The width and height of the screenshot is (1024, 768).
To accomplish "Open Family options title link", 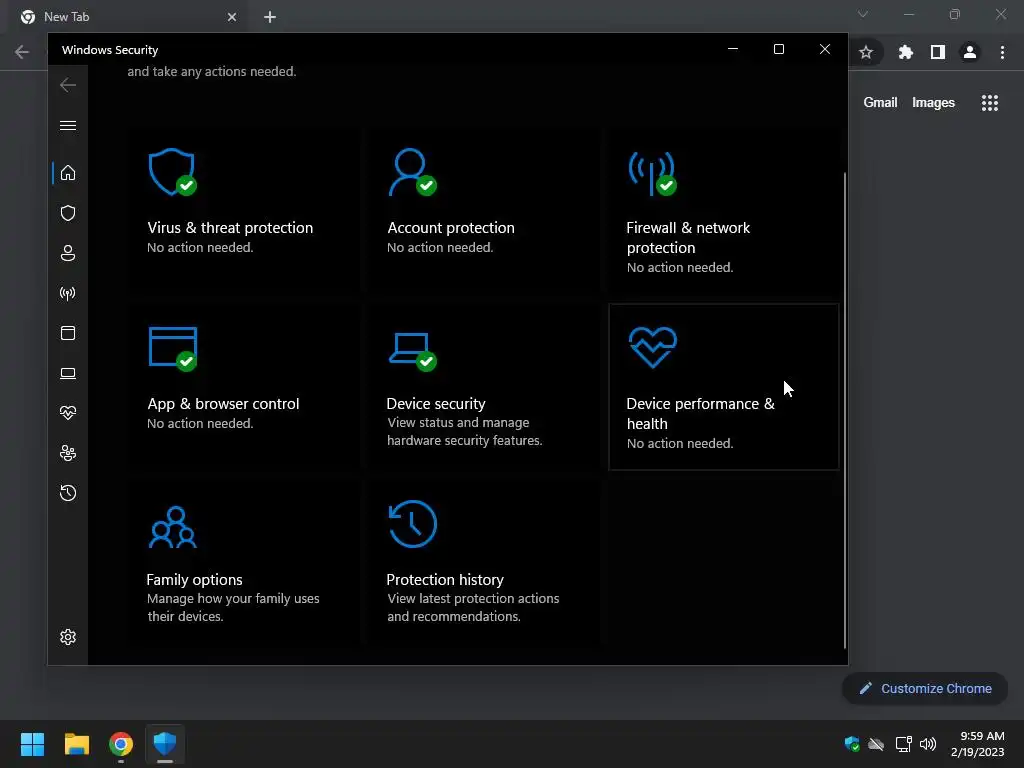I will point(194,580).
